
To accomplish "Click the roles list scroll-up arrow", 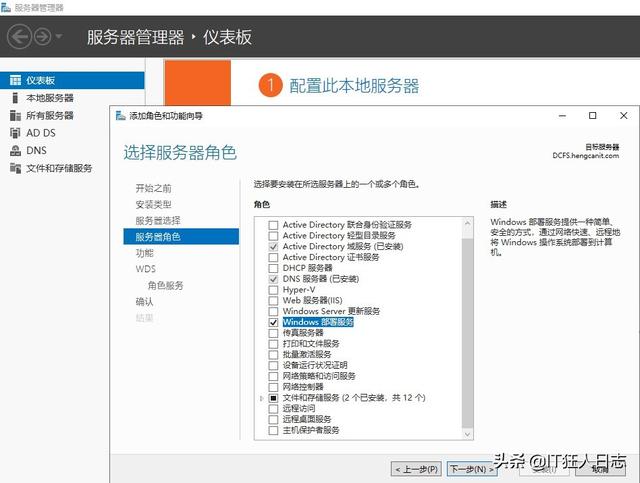I will 468,223.
